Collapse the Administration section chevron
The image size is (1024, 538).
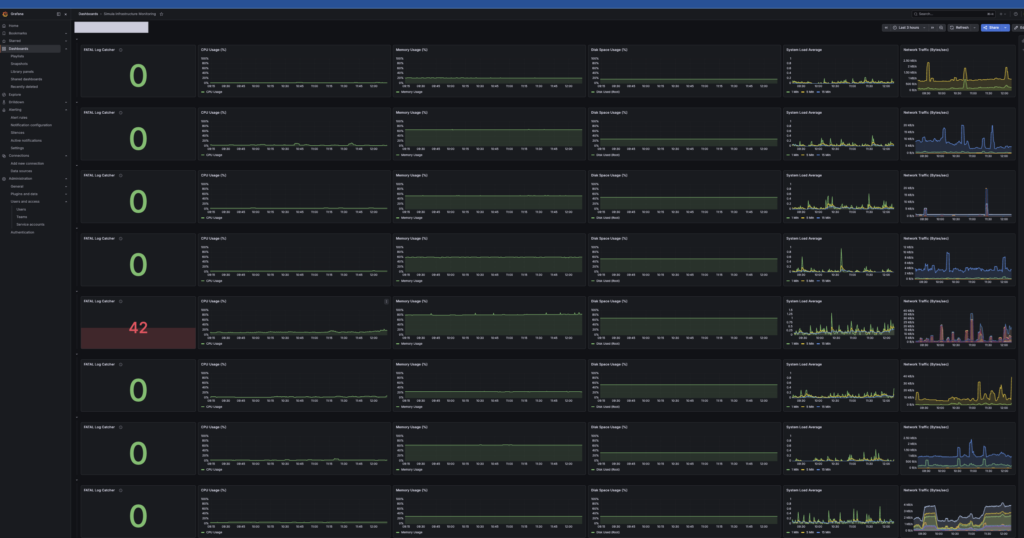[66, 178]
